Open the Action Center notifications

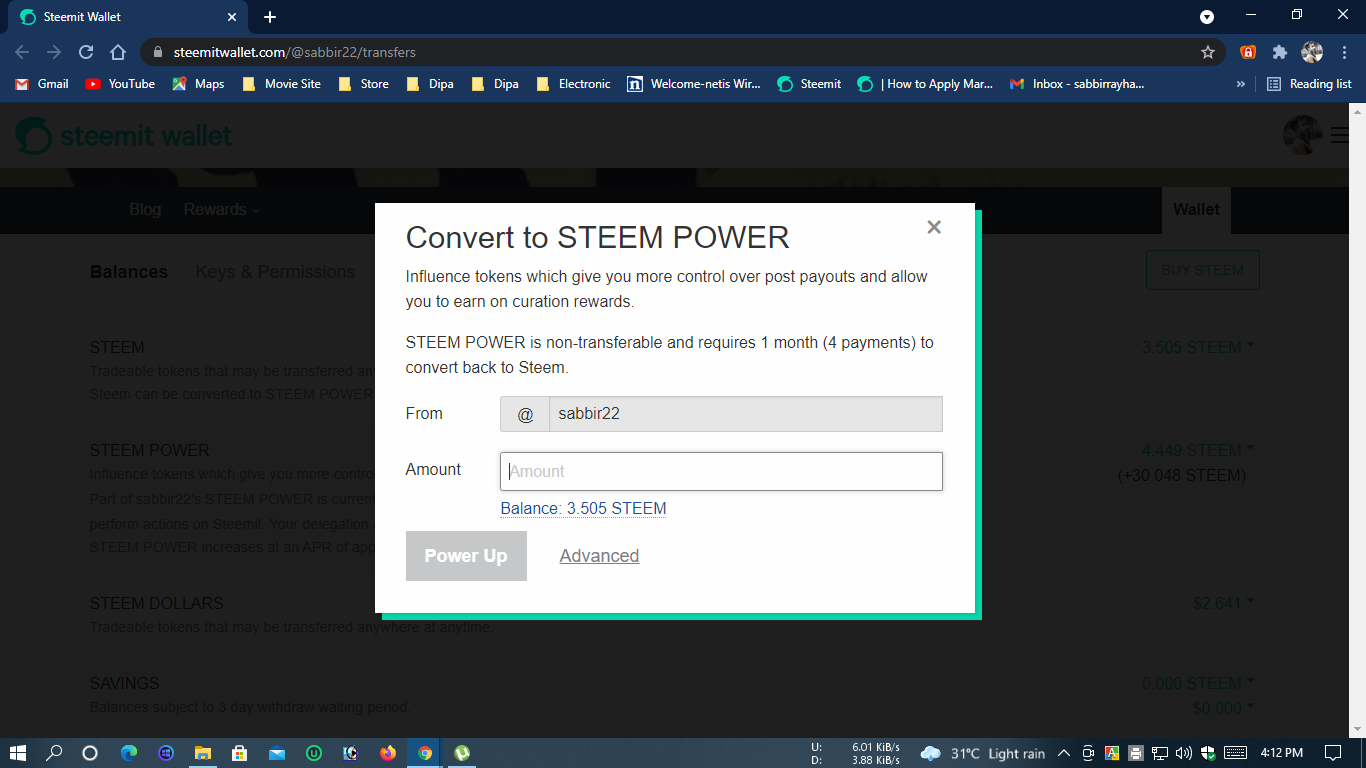point(1333,753)
